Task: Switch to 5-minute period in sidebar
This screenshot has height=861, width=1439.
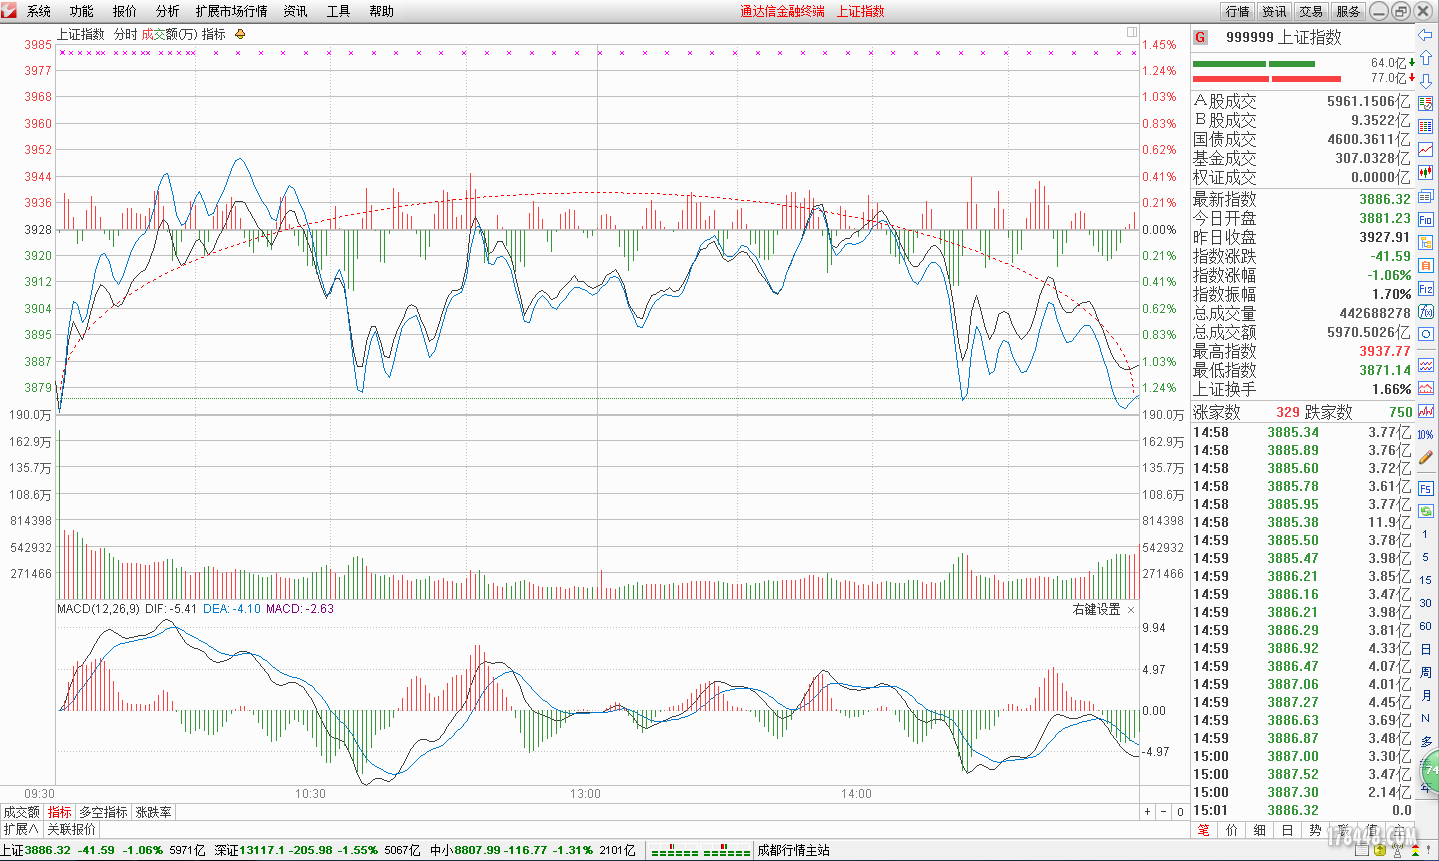Action: click(1426, 557)
